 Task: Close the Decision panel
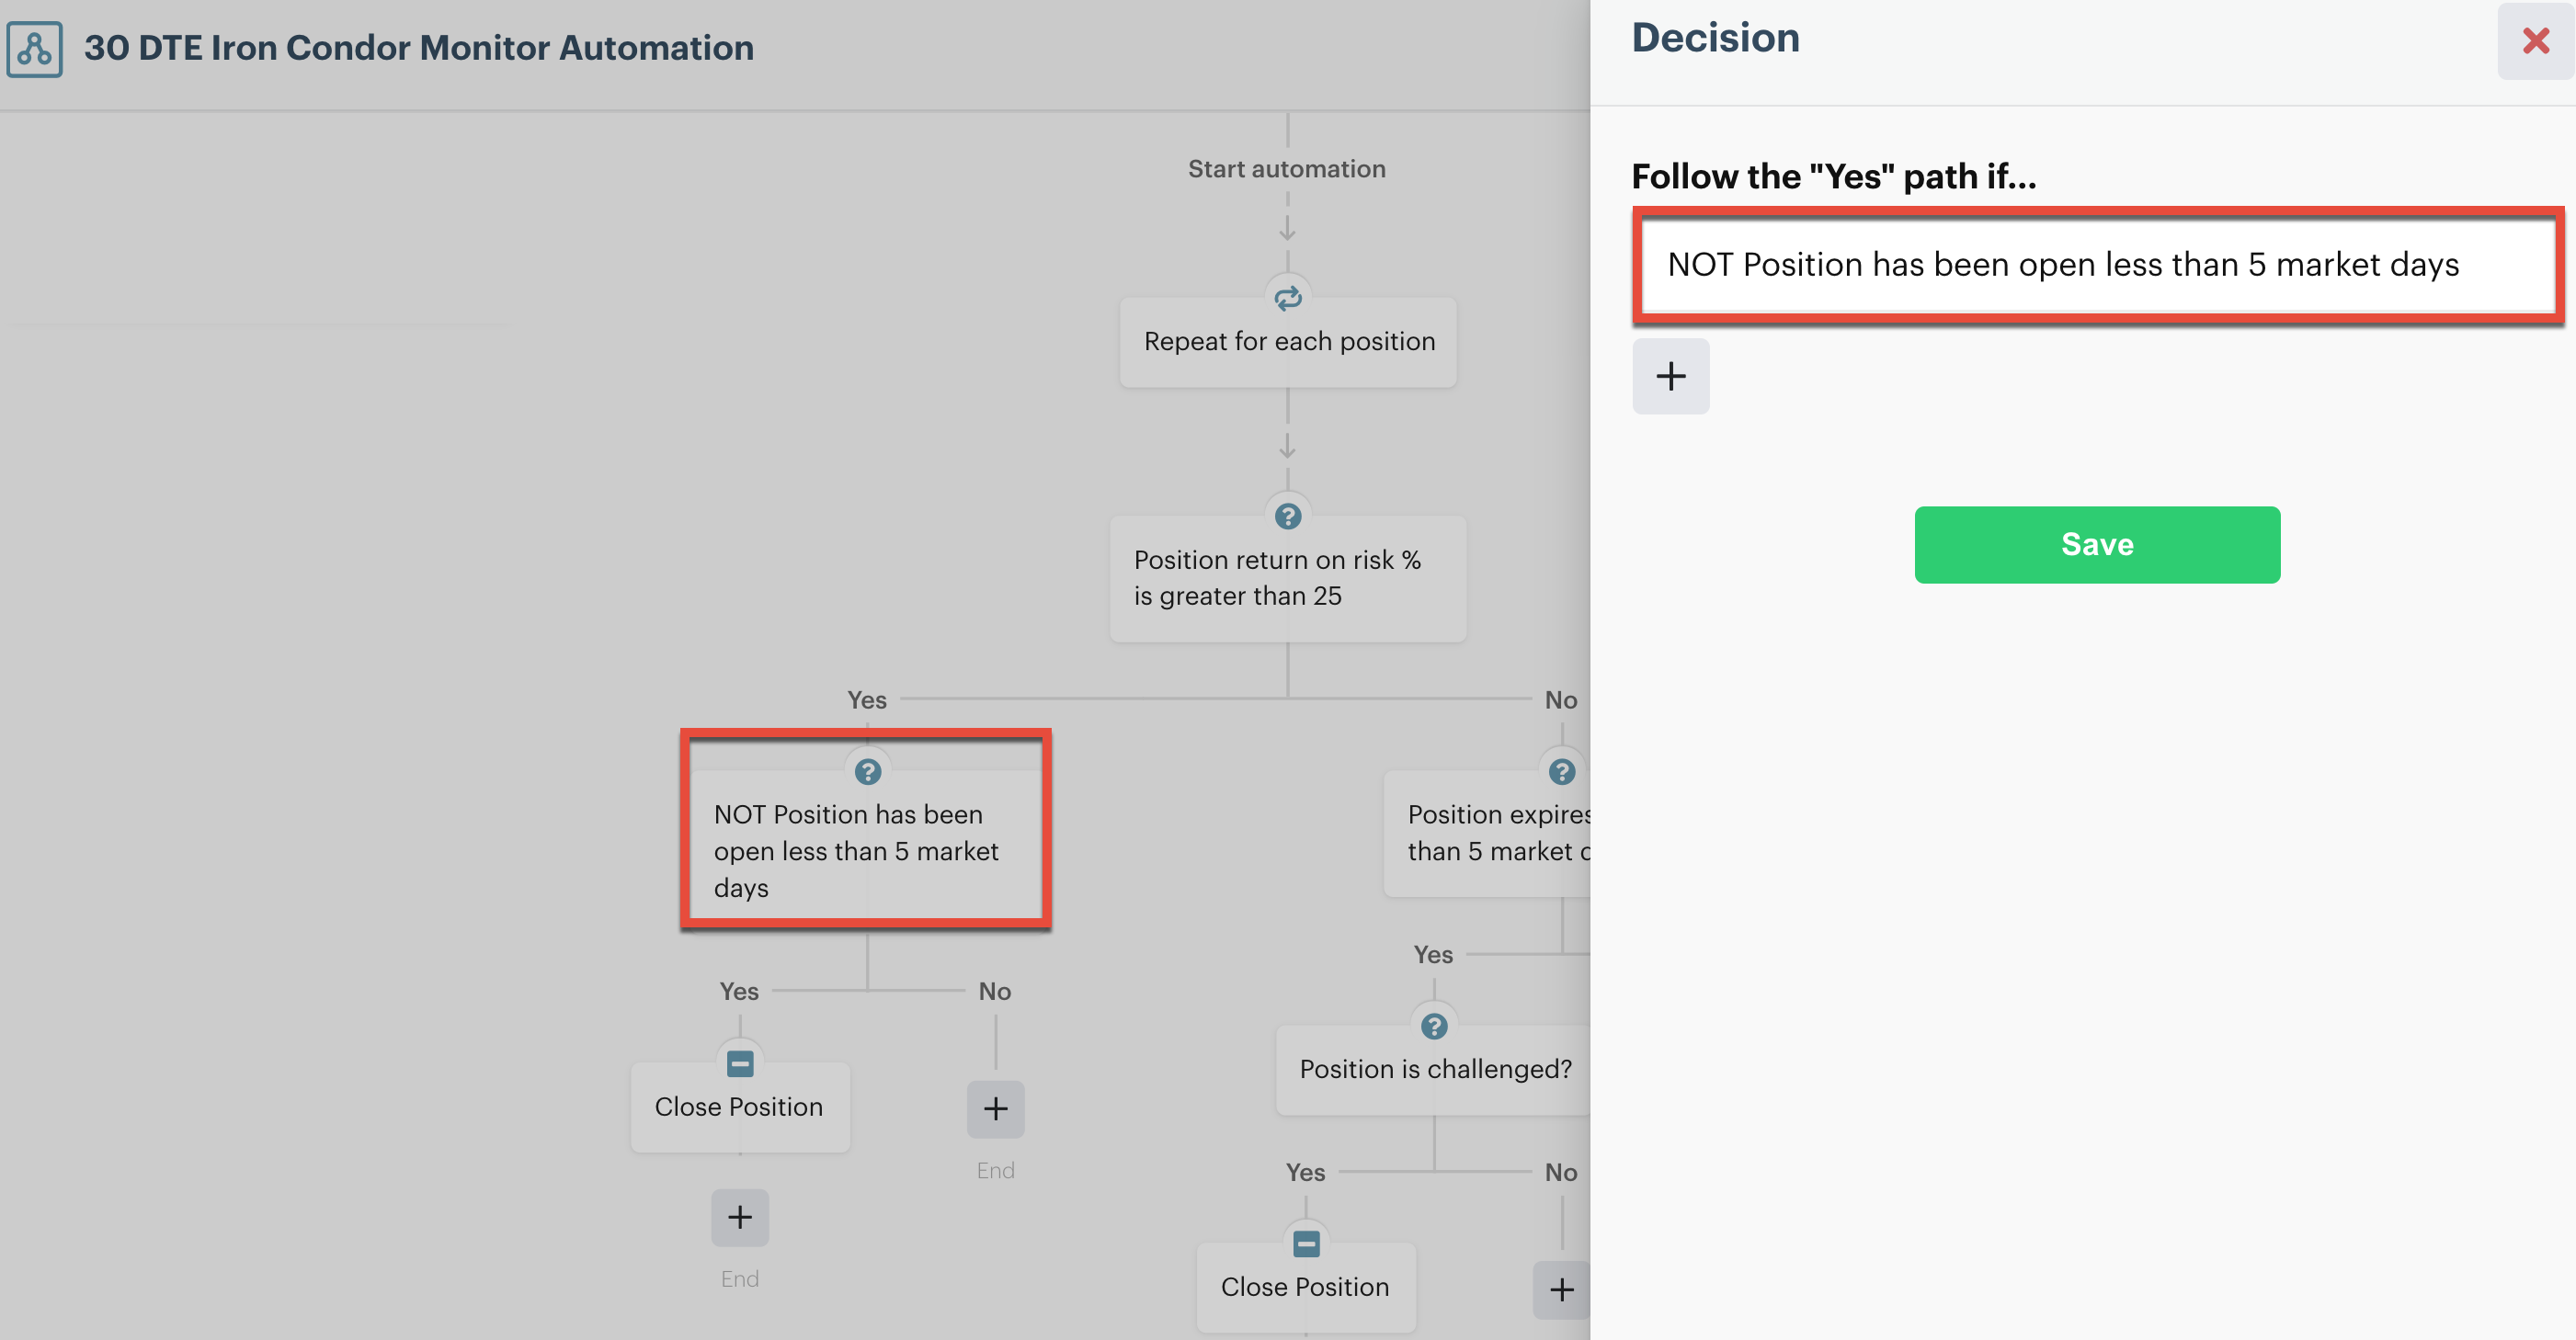pyautogui.click(x=2535, y=41)
